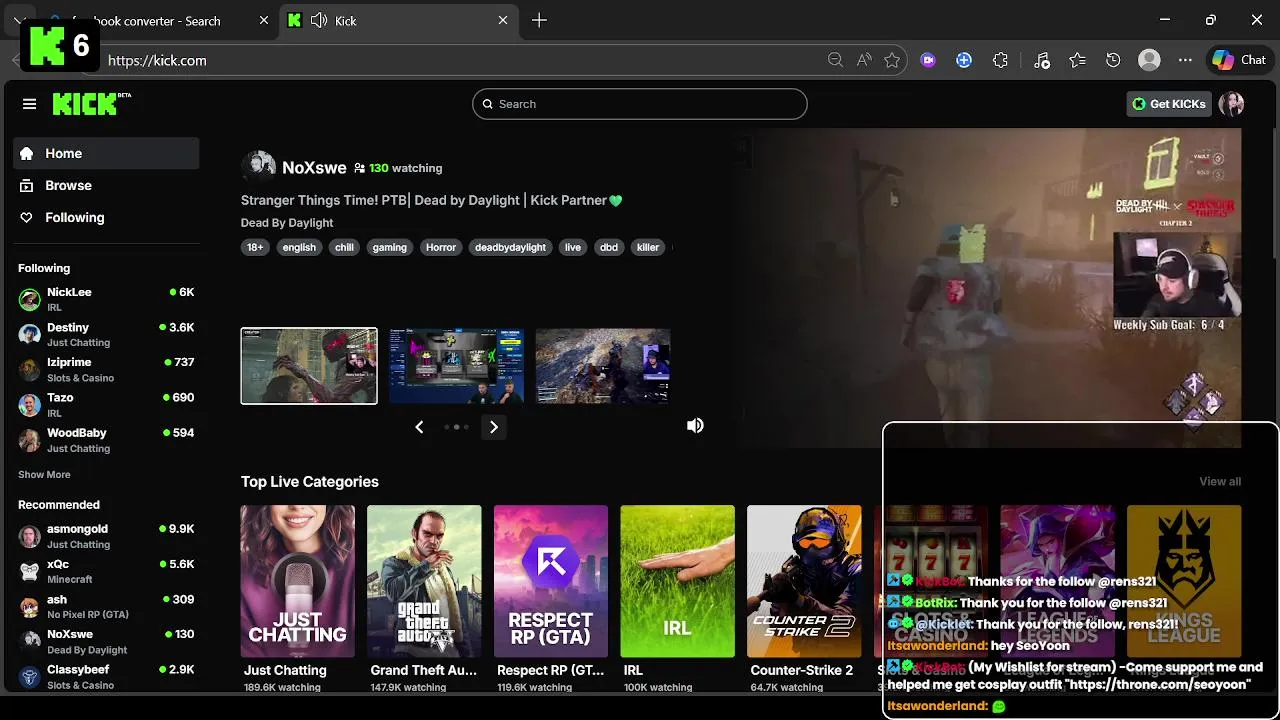Click the browser zoom magnifier icon
Viewport: 1280px width, 720px height.
(x=835, y=60)
